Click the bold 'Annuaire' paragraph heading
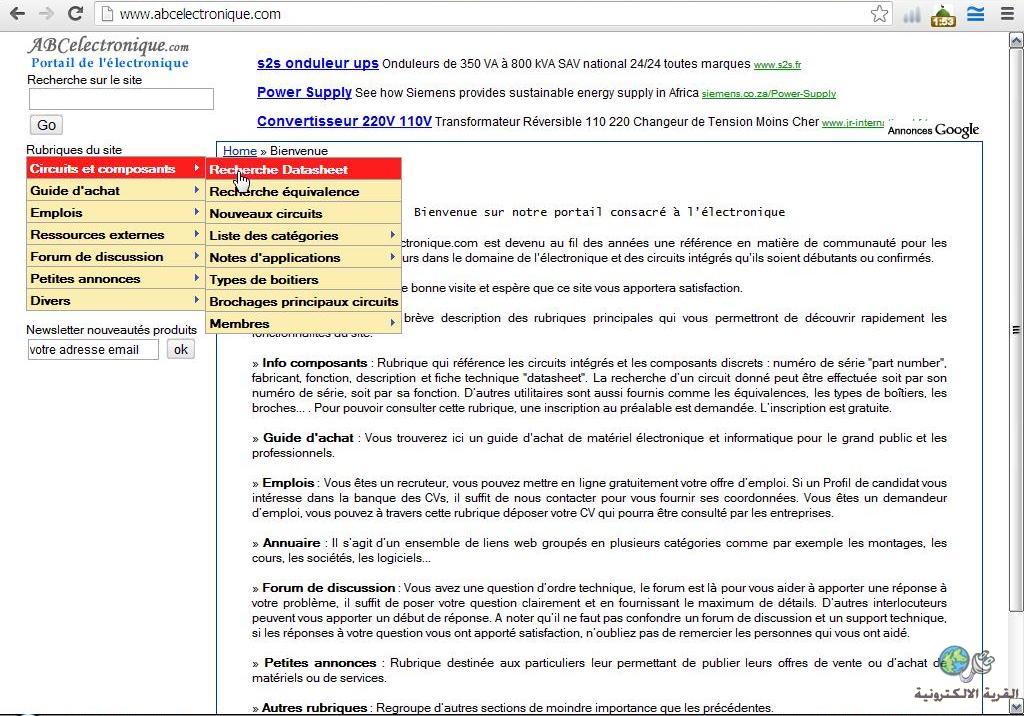This screenshot has width=1024, height=716. pos(291,543)
